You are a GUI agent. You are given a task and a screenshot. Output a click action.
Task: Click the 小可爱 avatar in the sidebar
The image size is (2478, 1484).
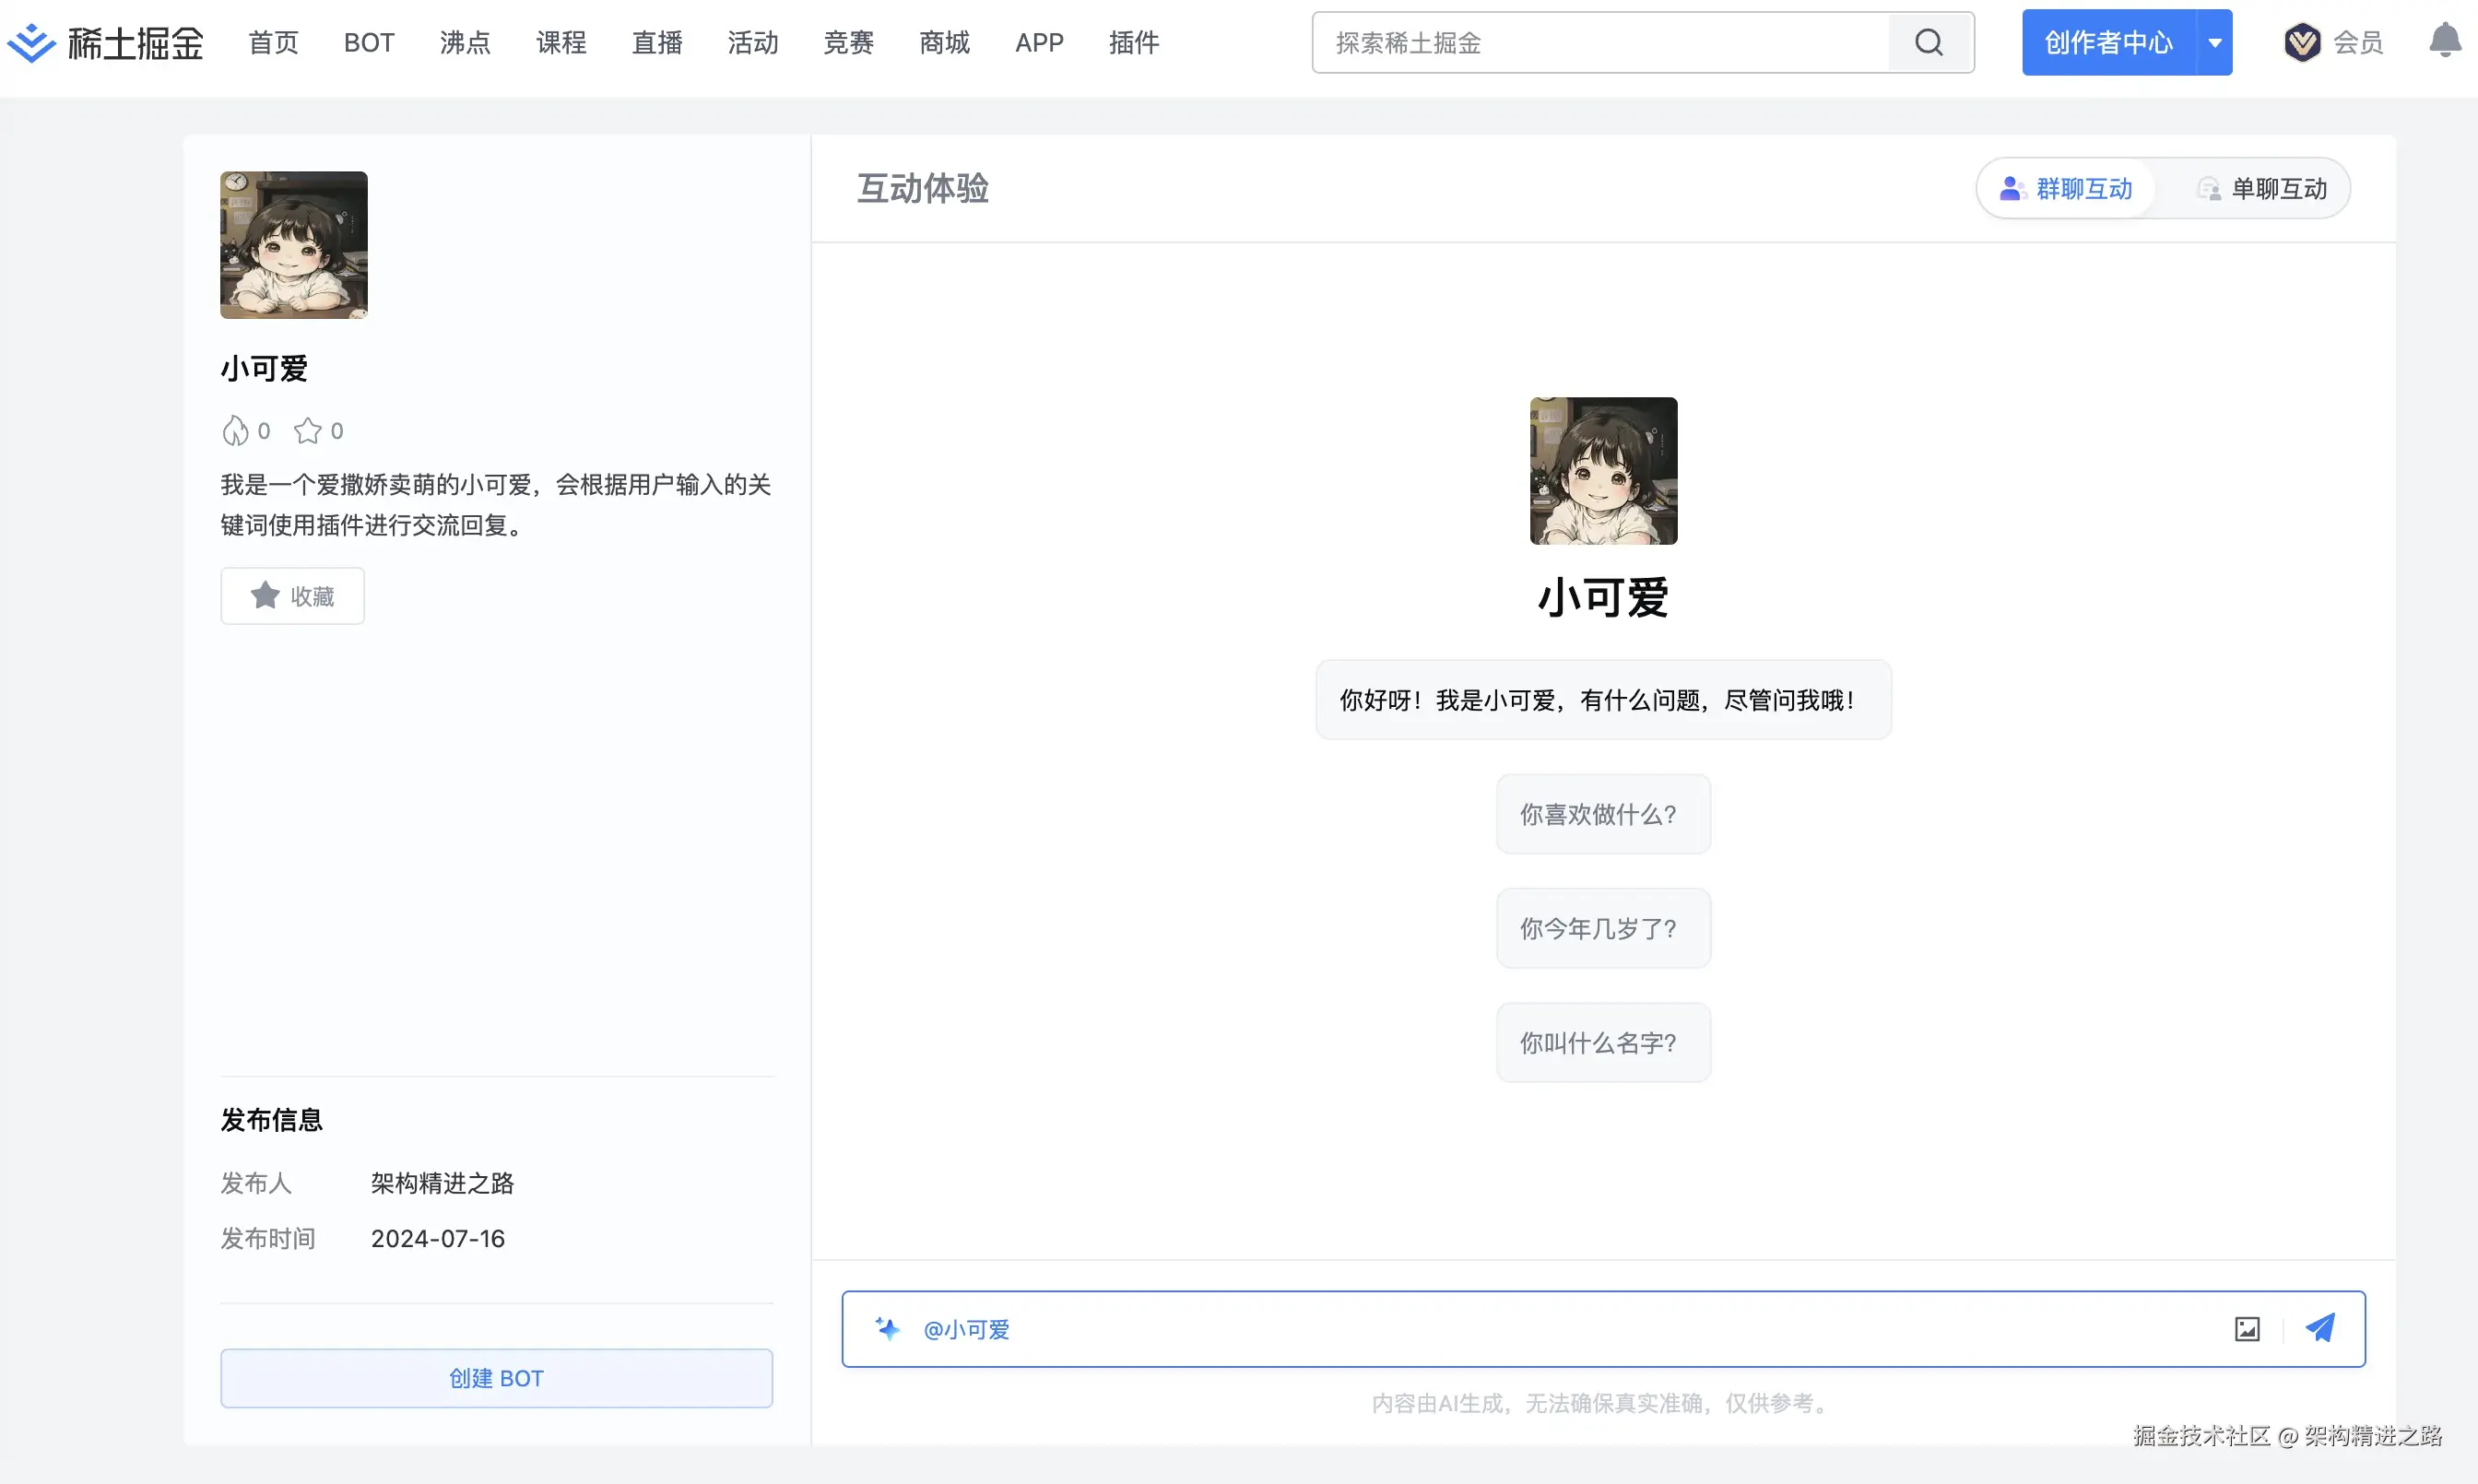pos(294,245)
